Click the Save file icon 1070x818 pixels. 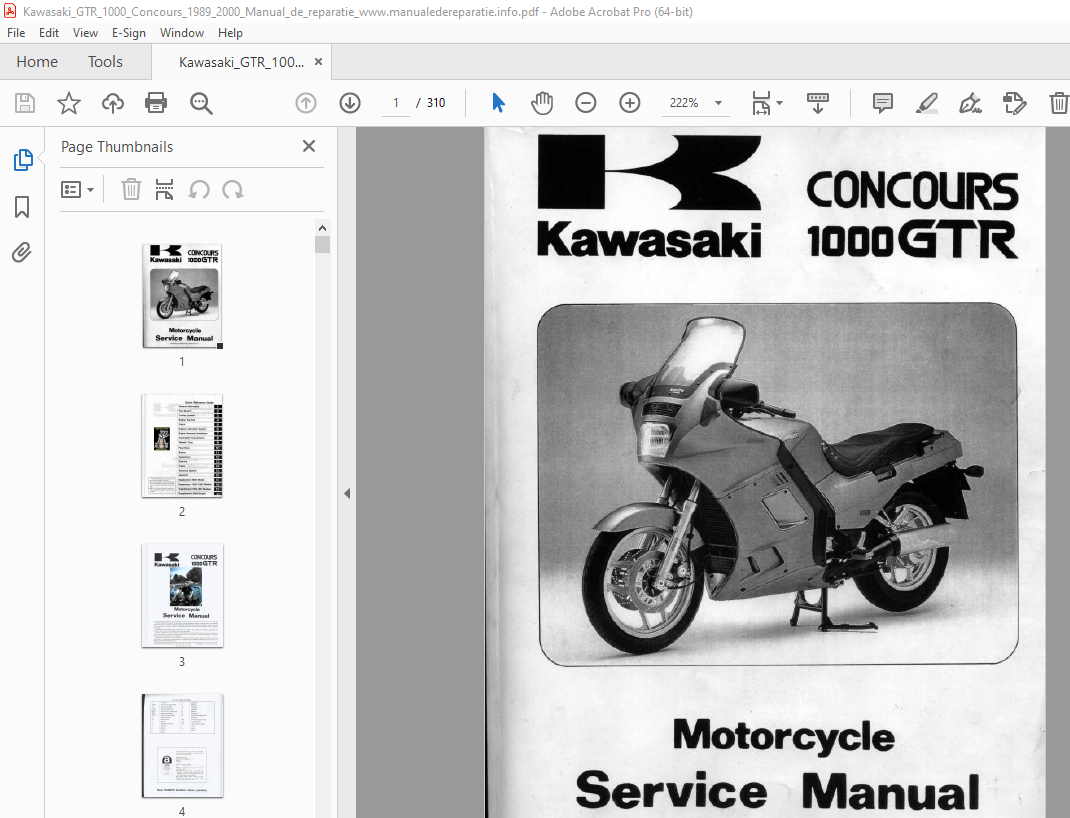pyautogui.click(x=25, y=103)
